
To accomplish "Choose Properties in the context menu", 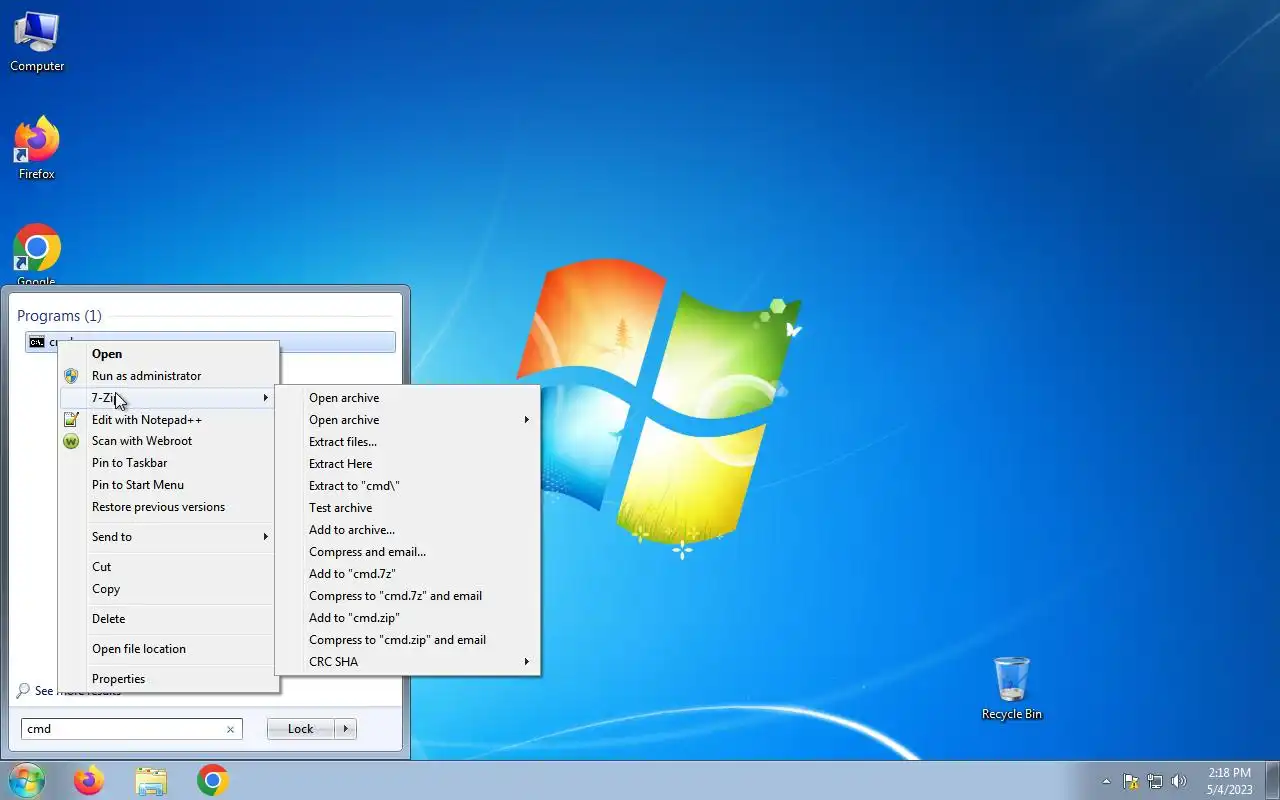I will point(168,679).
